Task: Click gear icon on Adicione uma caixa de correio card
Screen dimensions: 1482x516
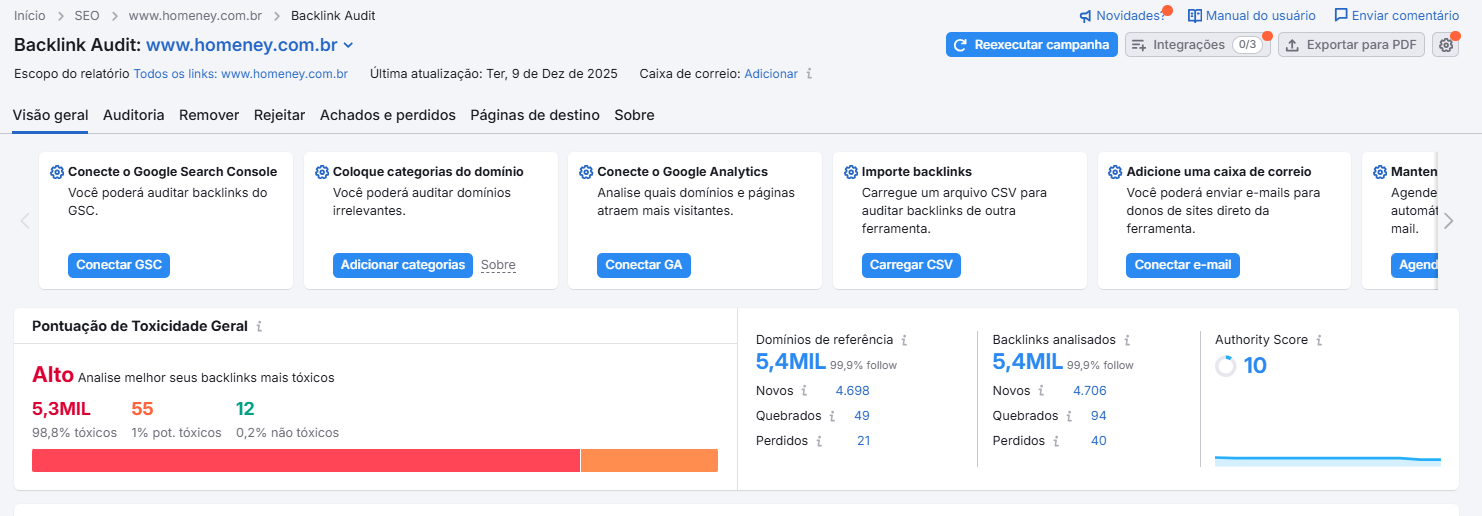Action: tap(1116, 172)
